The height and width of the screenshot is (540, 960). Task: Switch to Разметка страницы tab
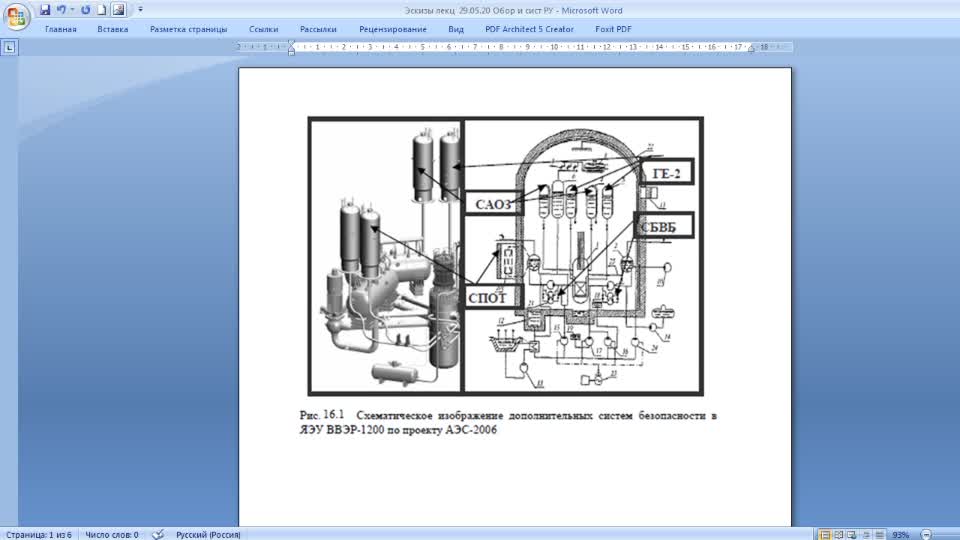[x=189, y=29]
